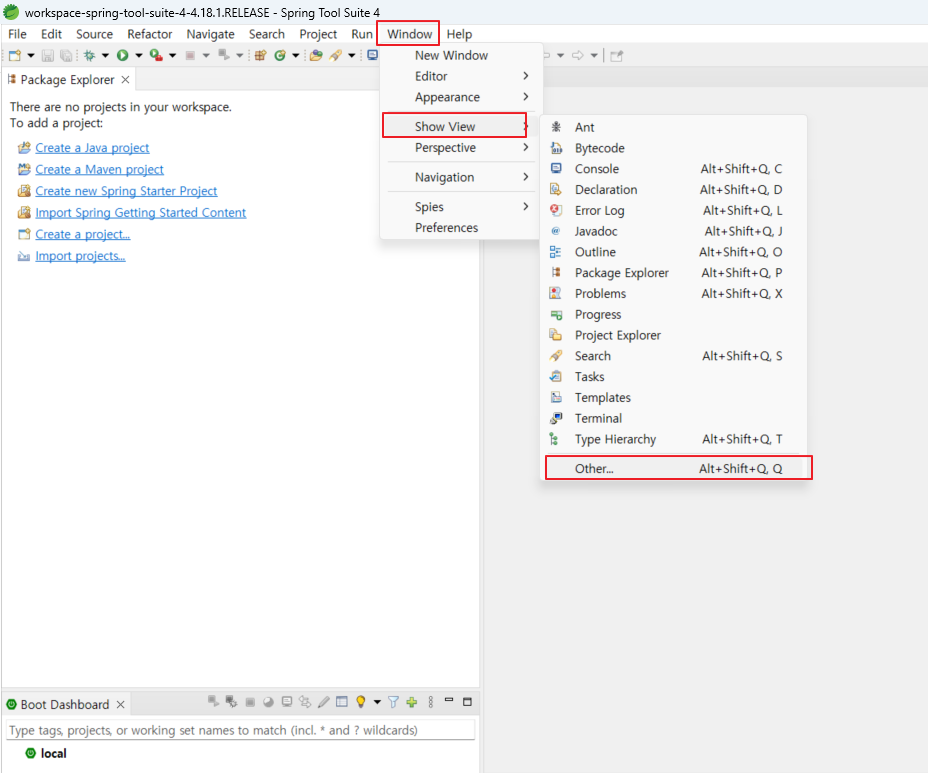928x773 pixels.
Task: Click the Coverage run icon in toolbar
Action: tap(156, 56)
